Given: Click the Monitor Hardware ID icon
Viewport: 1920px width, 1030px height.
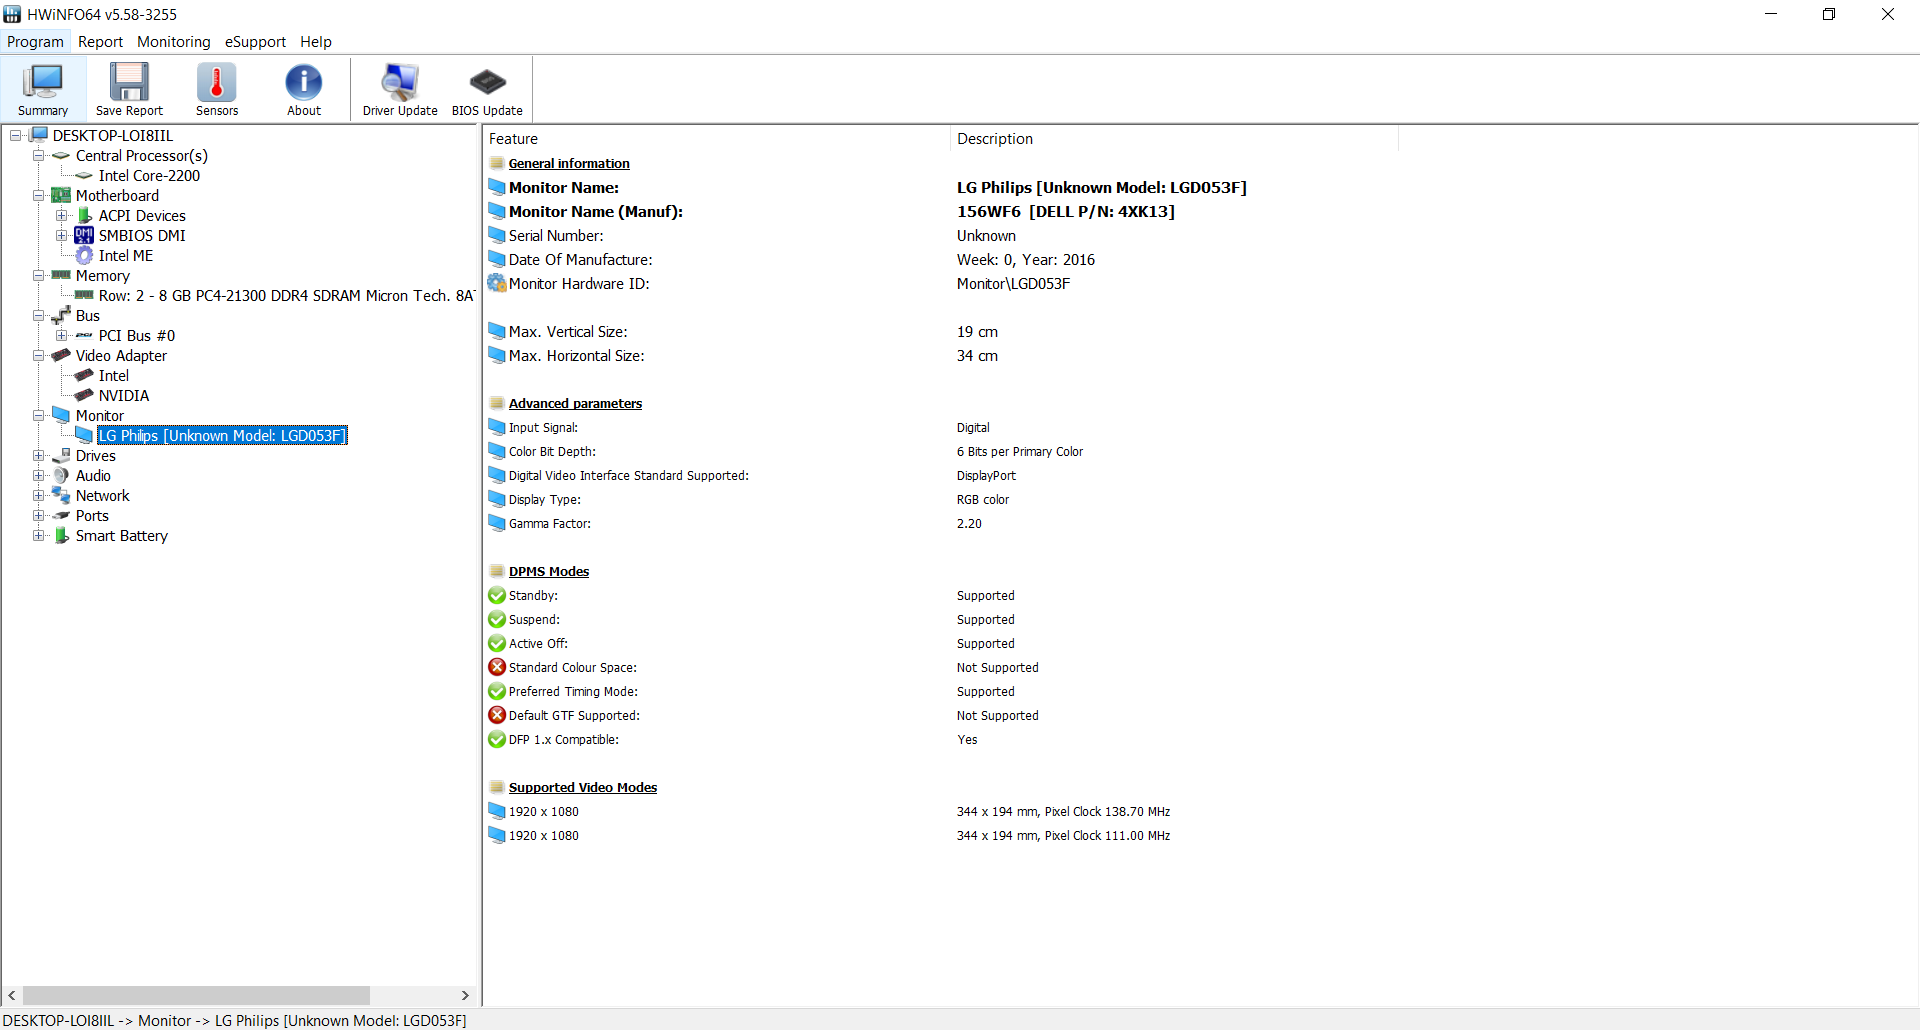Looking at the screenshot, I should click(497, 283).
